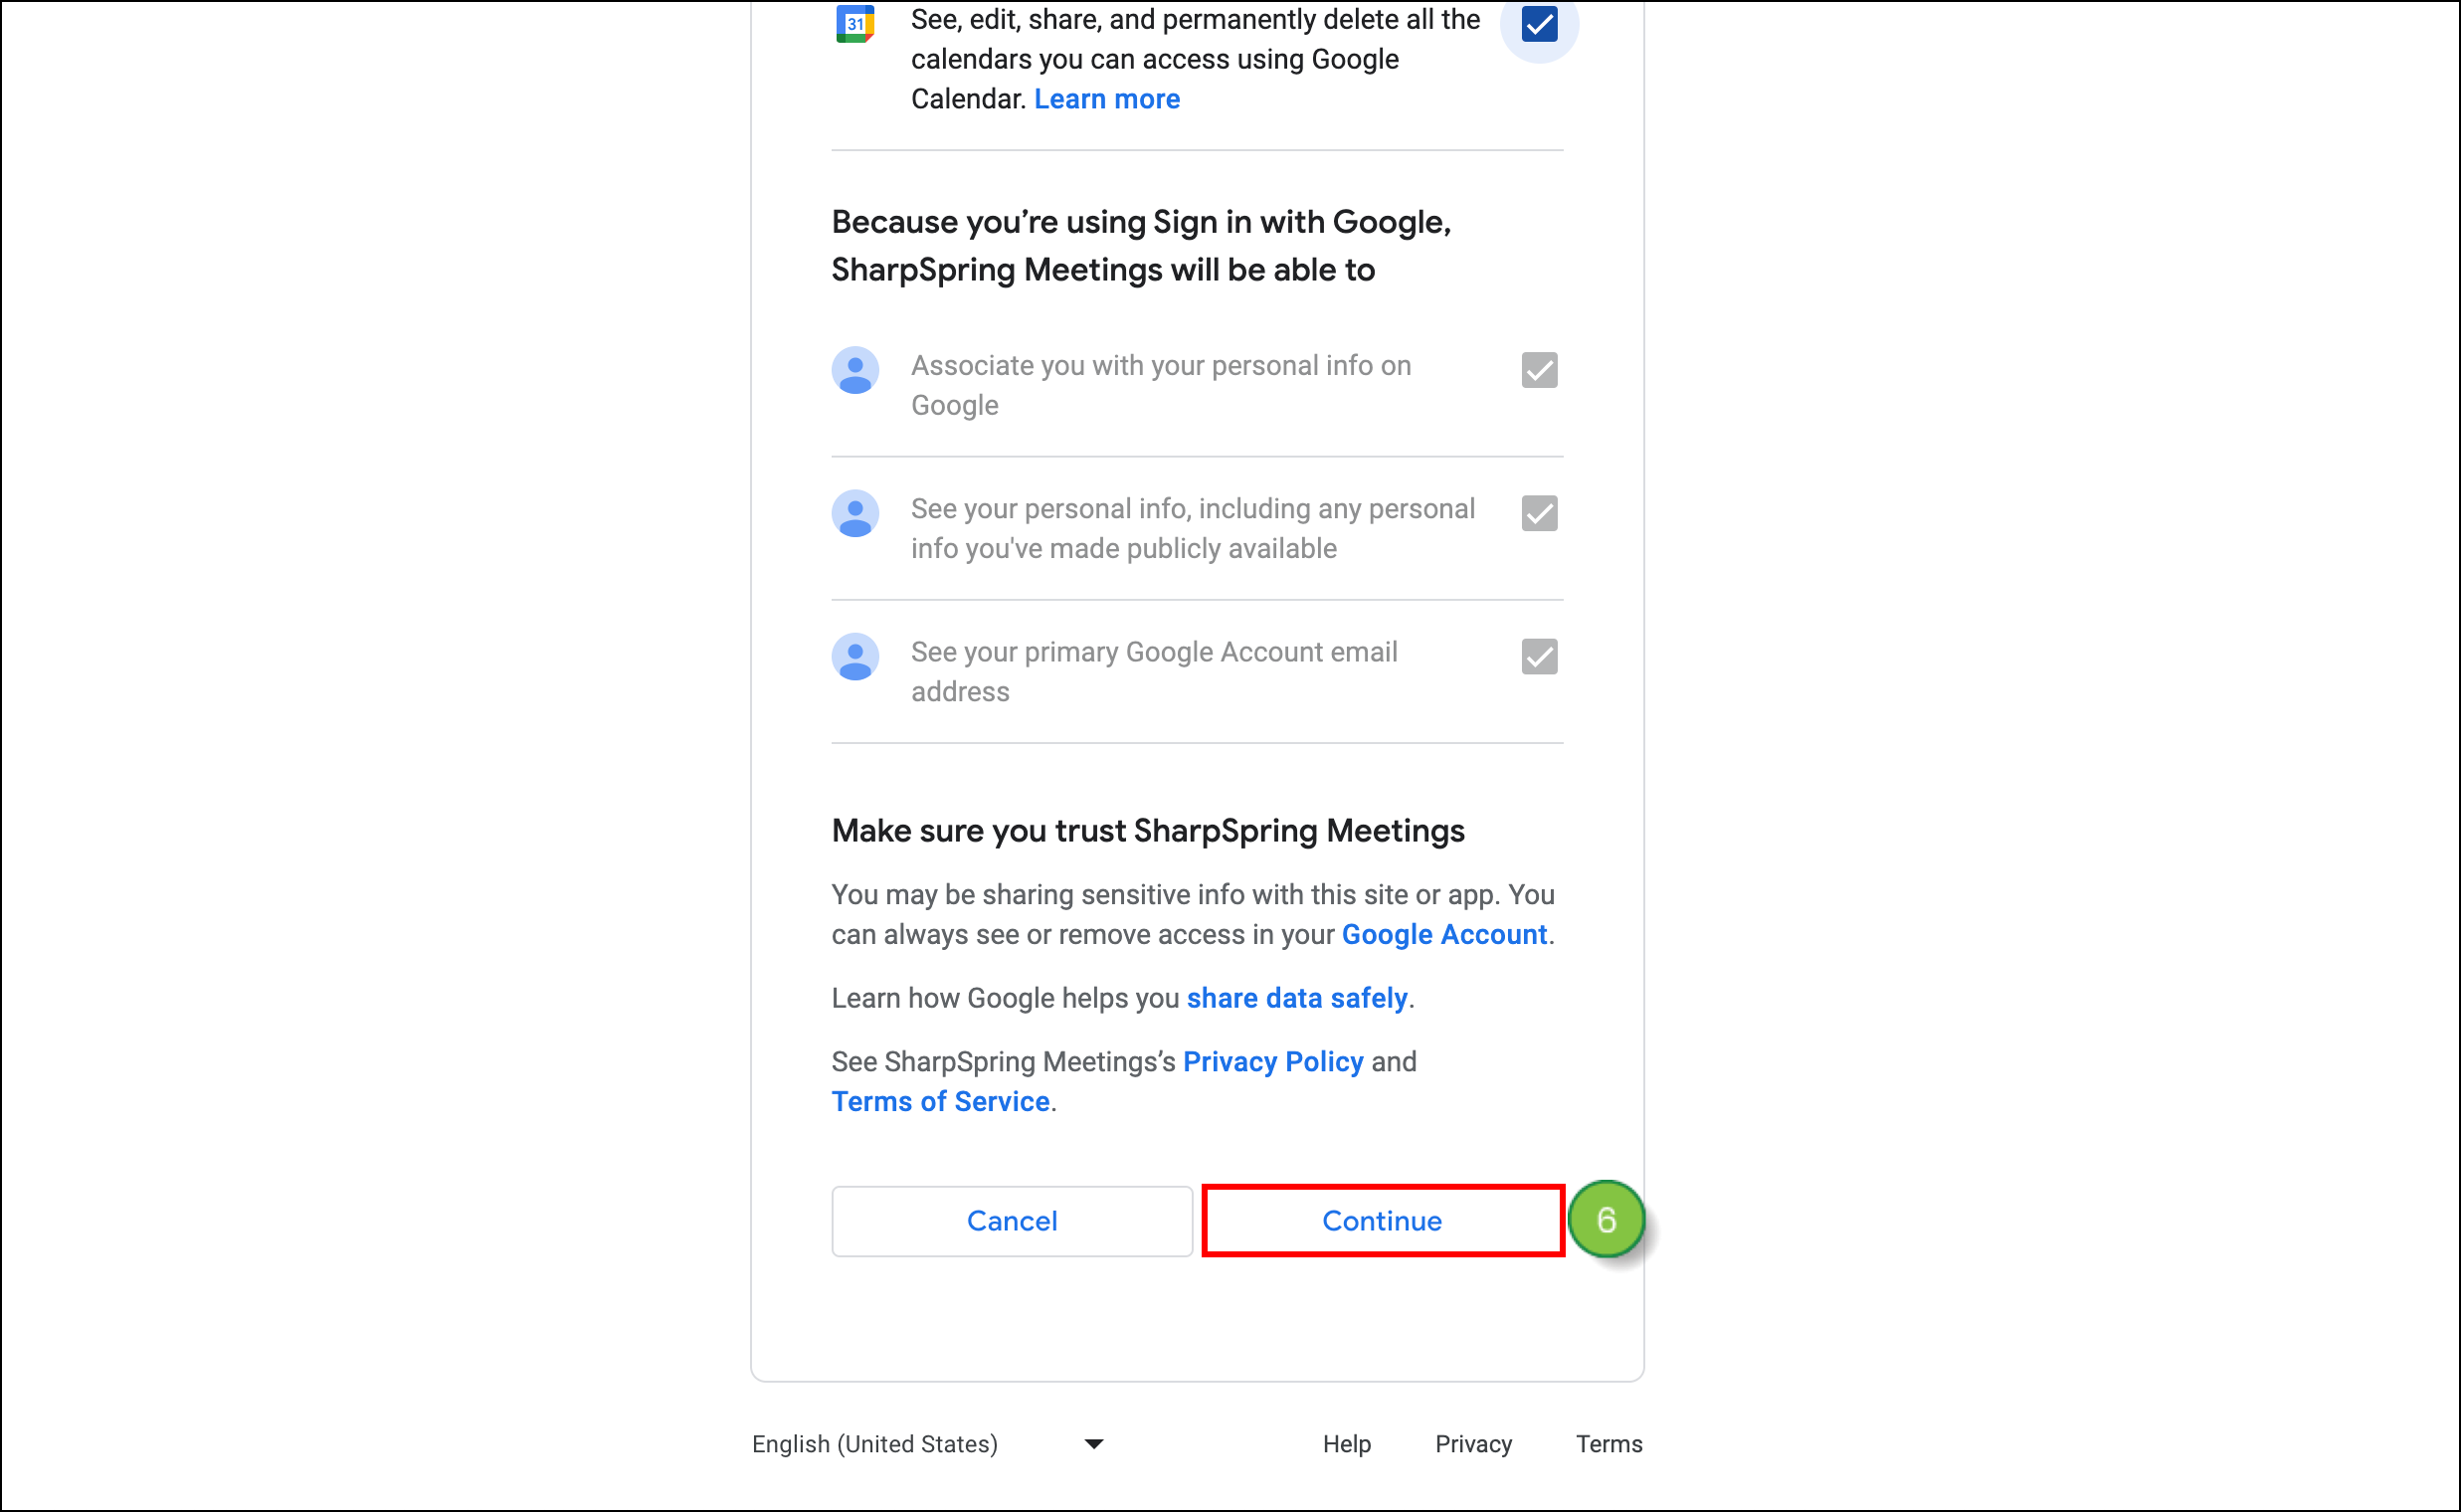Open the English (United States) language dropdown
This screenshot has width=2461, height=1512.
[x=928, y=1444]
